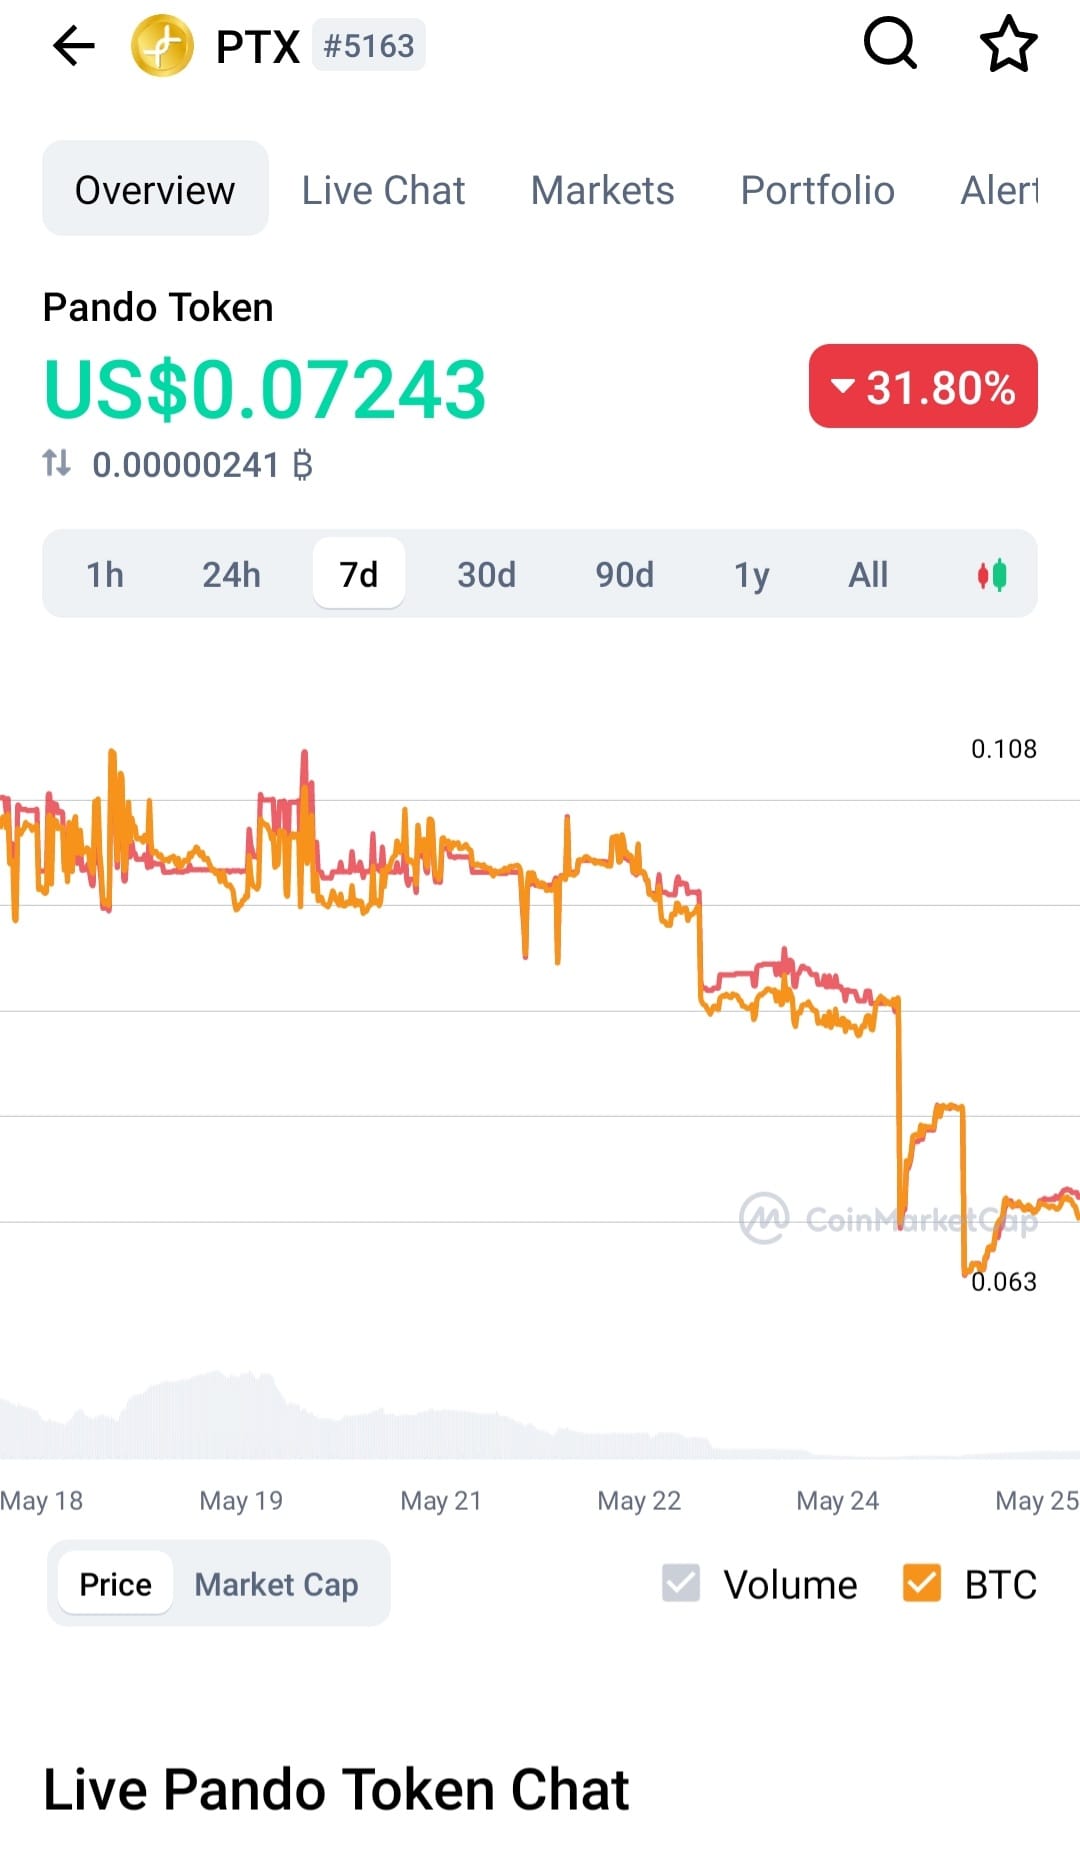The height and width of the screenshot is (1864, 1080).
Task: Go back using the left arrow
Action: pyautogui.click(x=73, y=46)
